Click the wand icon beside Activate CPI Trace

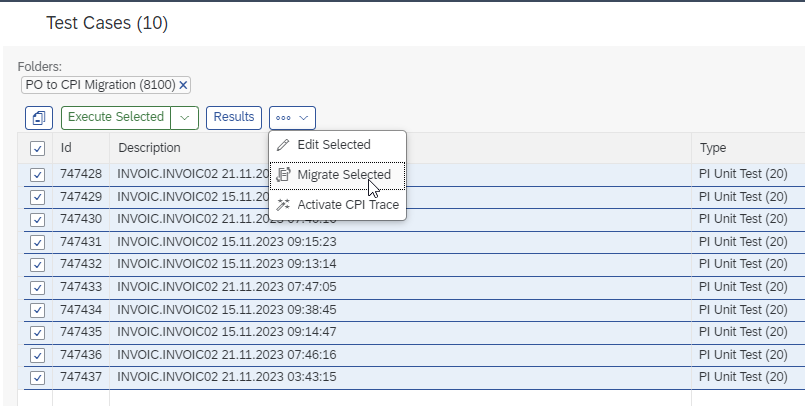point(283,205)
